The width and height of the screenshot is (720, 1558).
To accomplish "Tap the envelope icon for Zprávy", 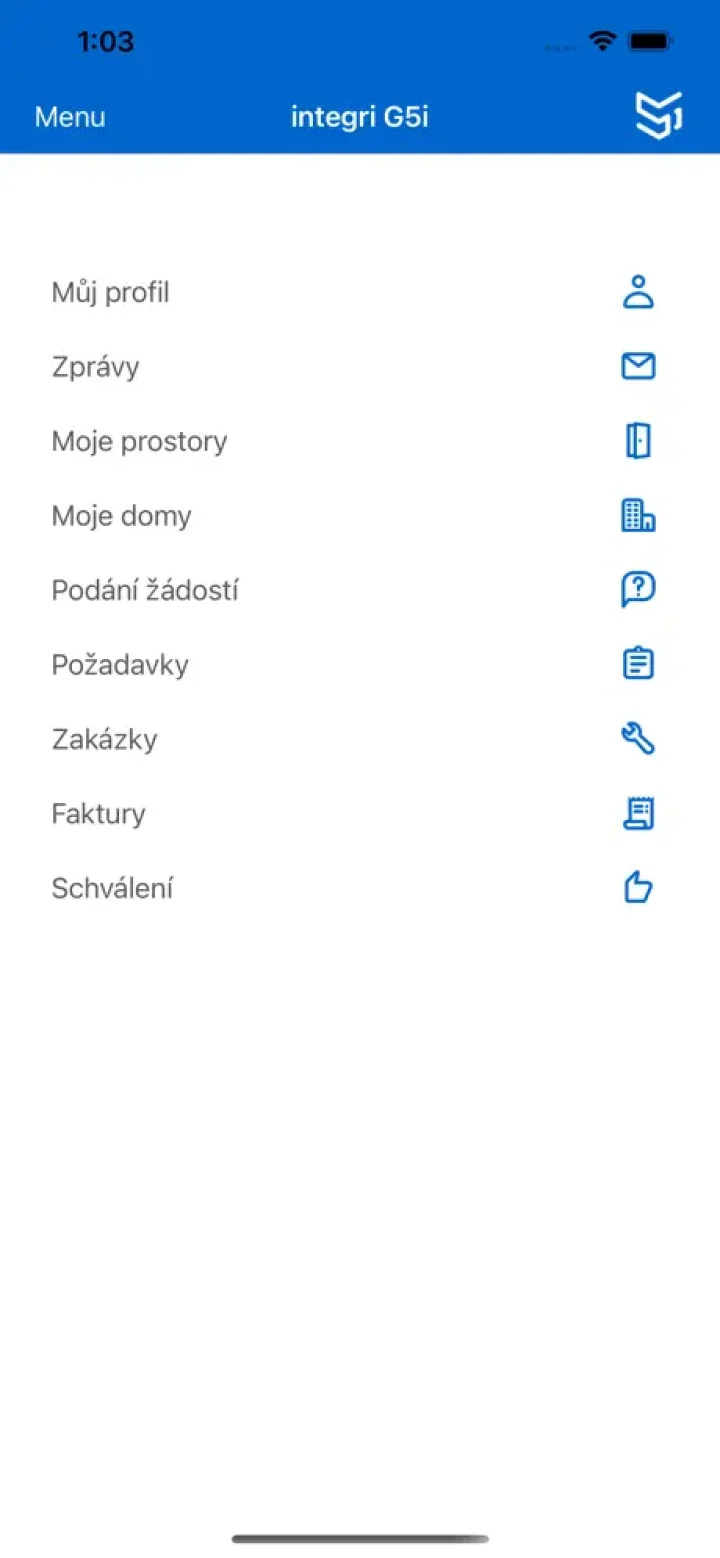I will coord(638,367).
